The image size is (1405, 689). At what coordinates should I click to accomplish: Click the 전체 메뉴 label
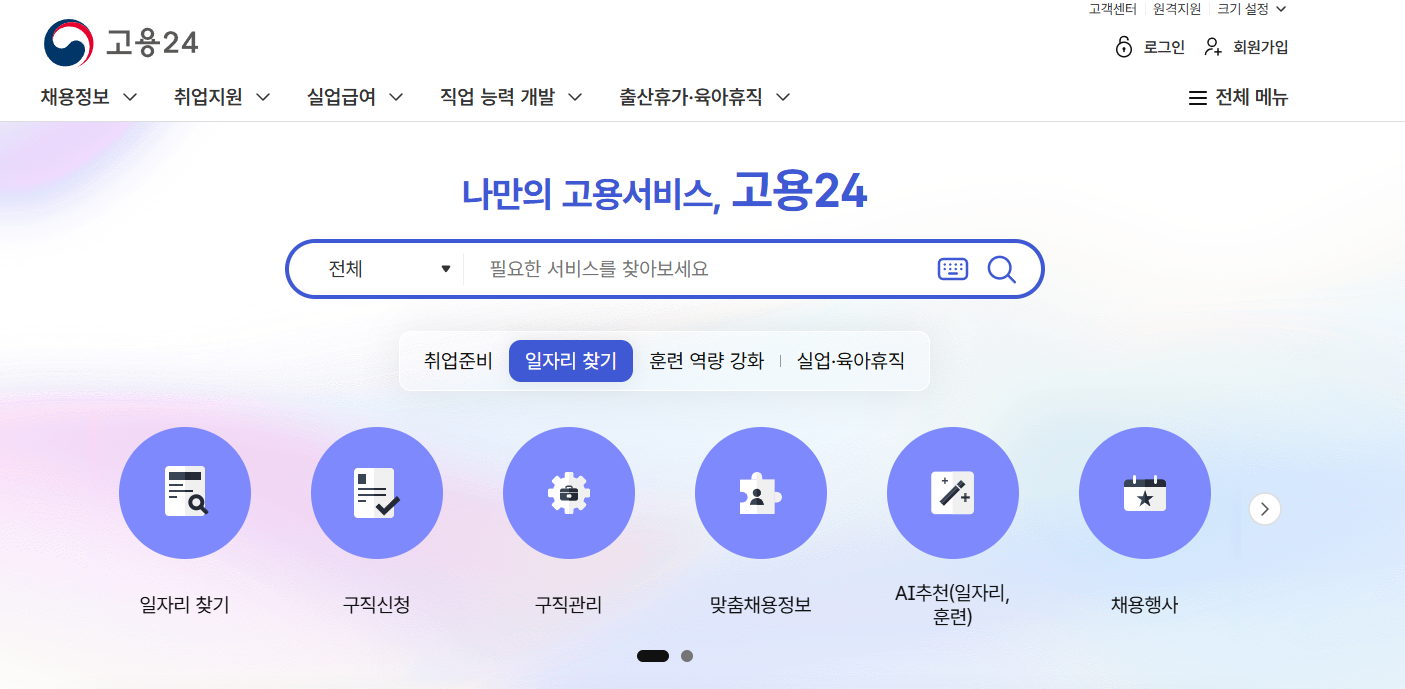click(1251, 98)
